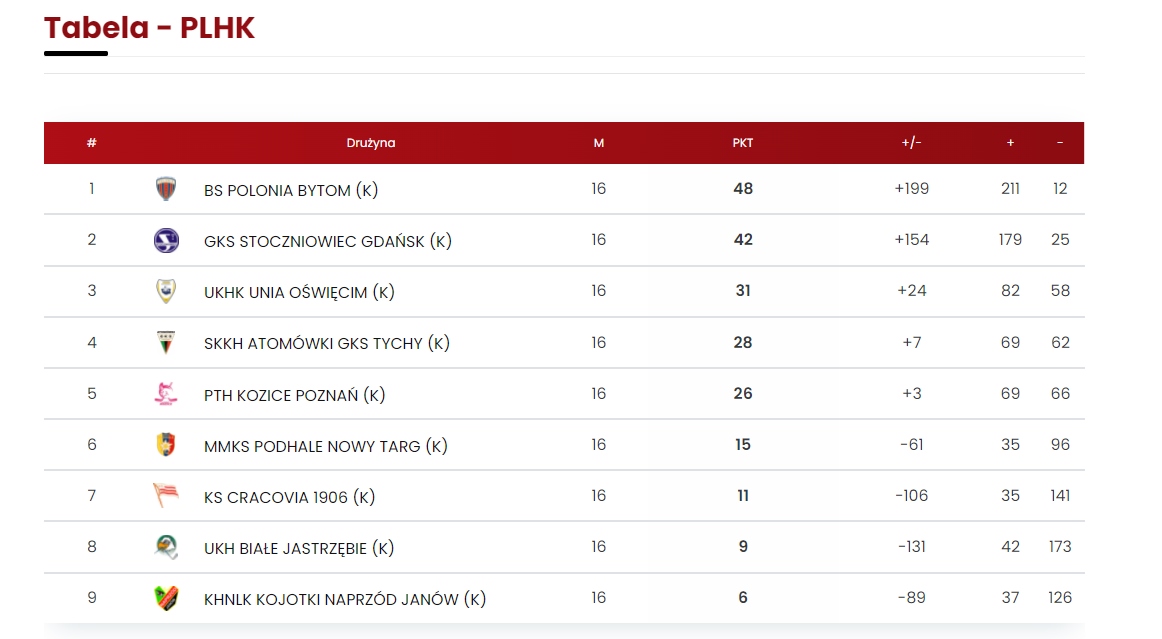Click the GKS Stoczniowiec Gdańsk team logo
The image size is (1162, 639).
166,240
